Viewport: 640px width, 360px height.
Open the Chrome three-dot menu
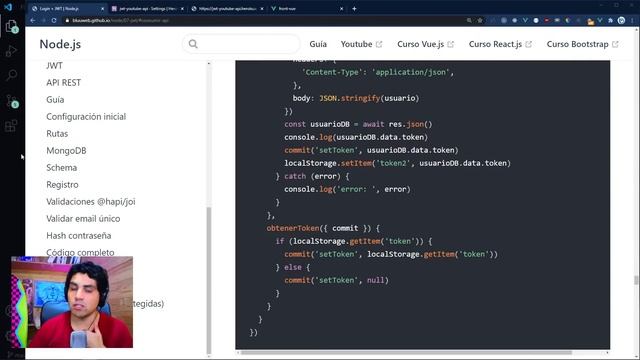632,20
